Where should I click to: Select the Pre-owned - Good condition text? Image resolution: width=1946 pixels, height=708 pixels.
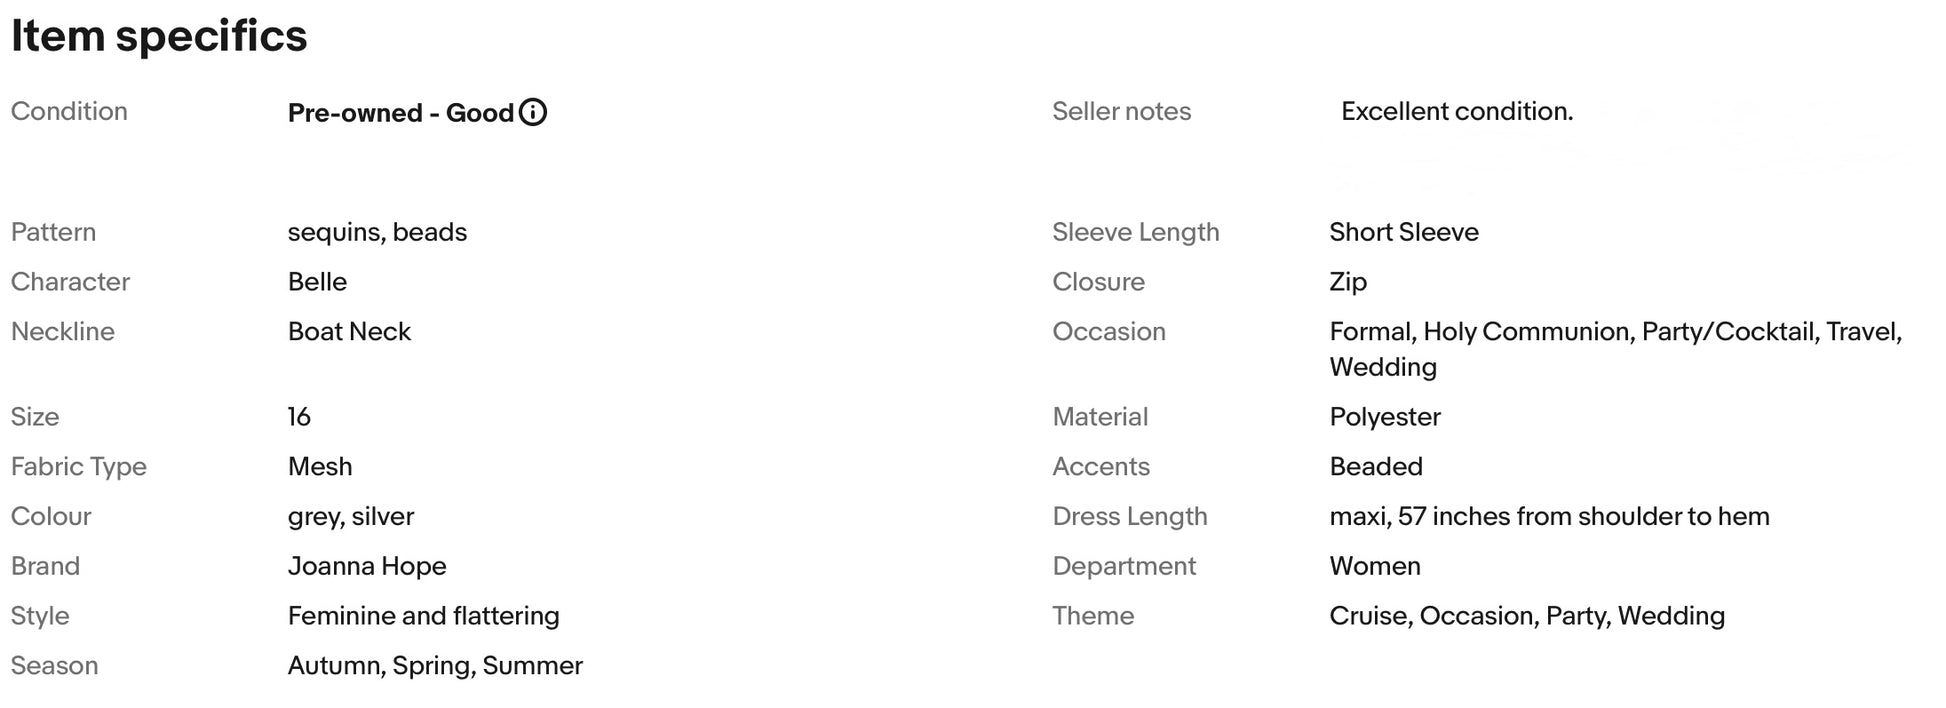point(401,113)
